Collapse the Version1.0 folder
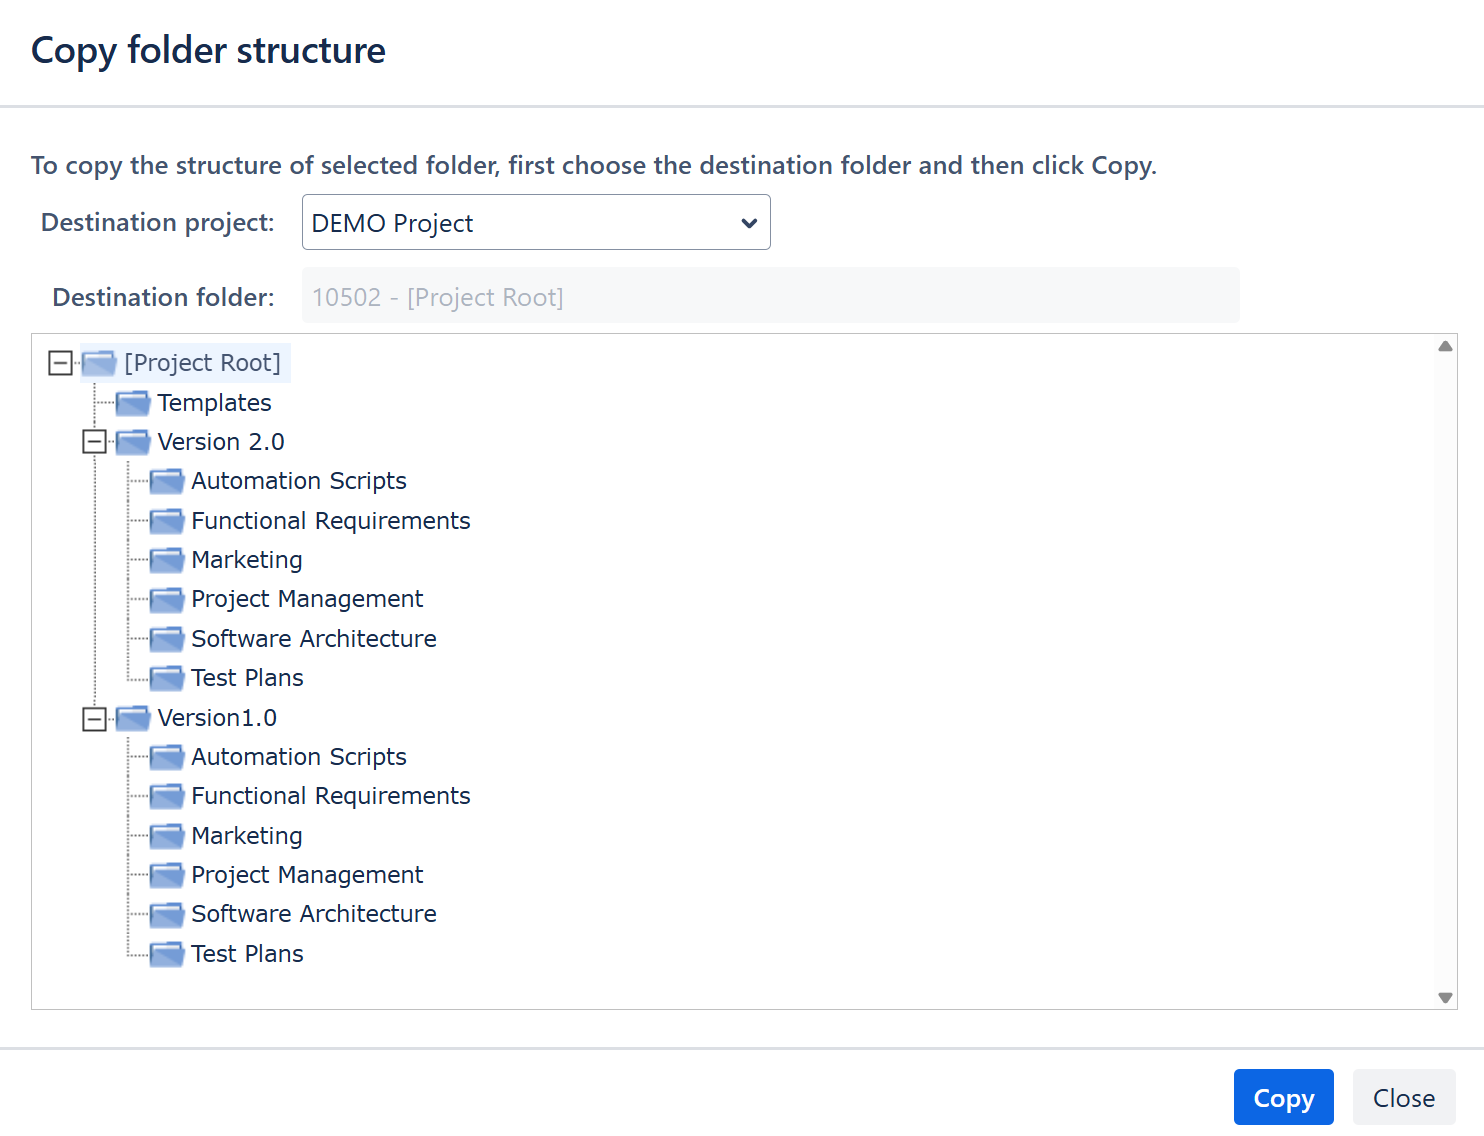The width and height of the screenshot is (1484, 1136). pyautogui.click(x=94, y=719)
